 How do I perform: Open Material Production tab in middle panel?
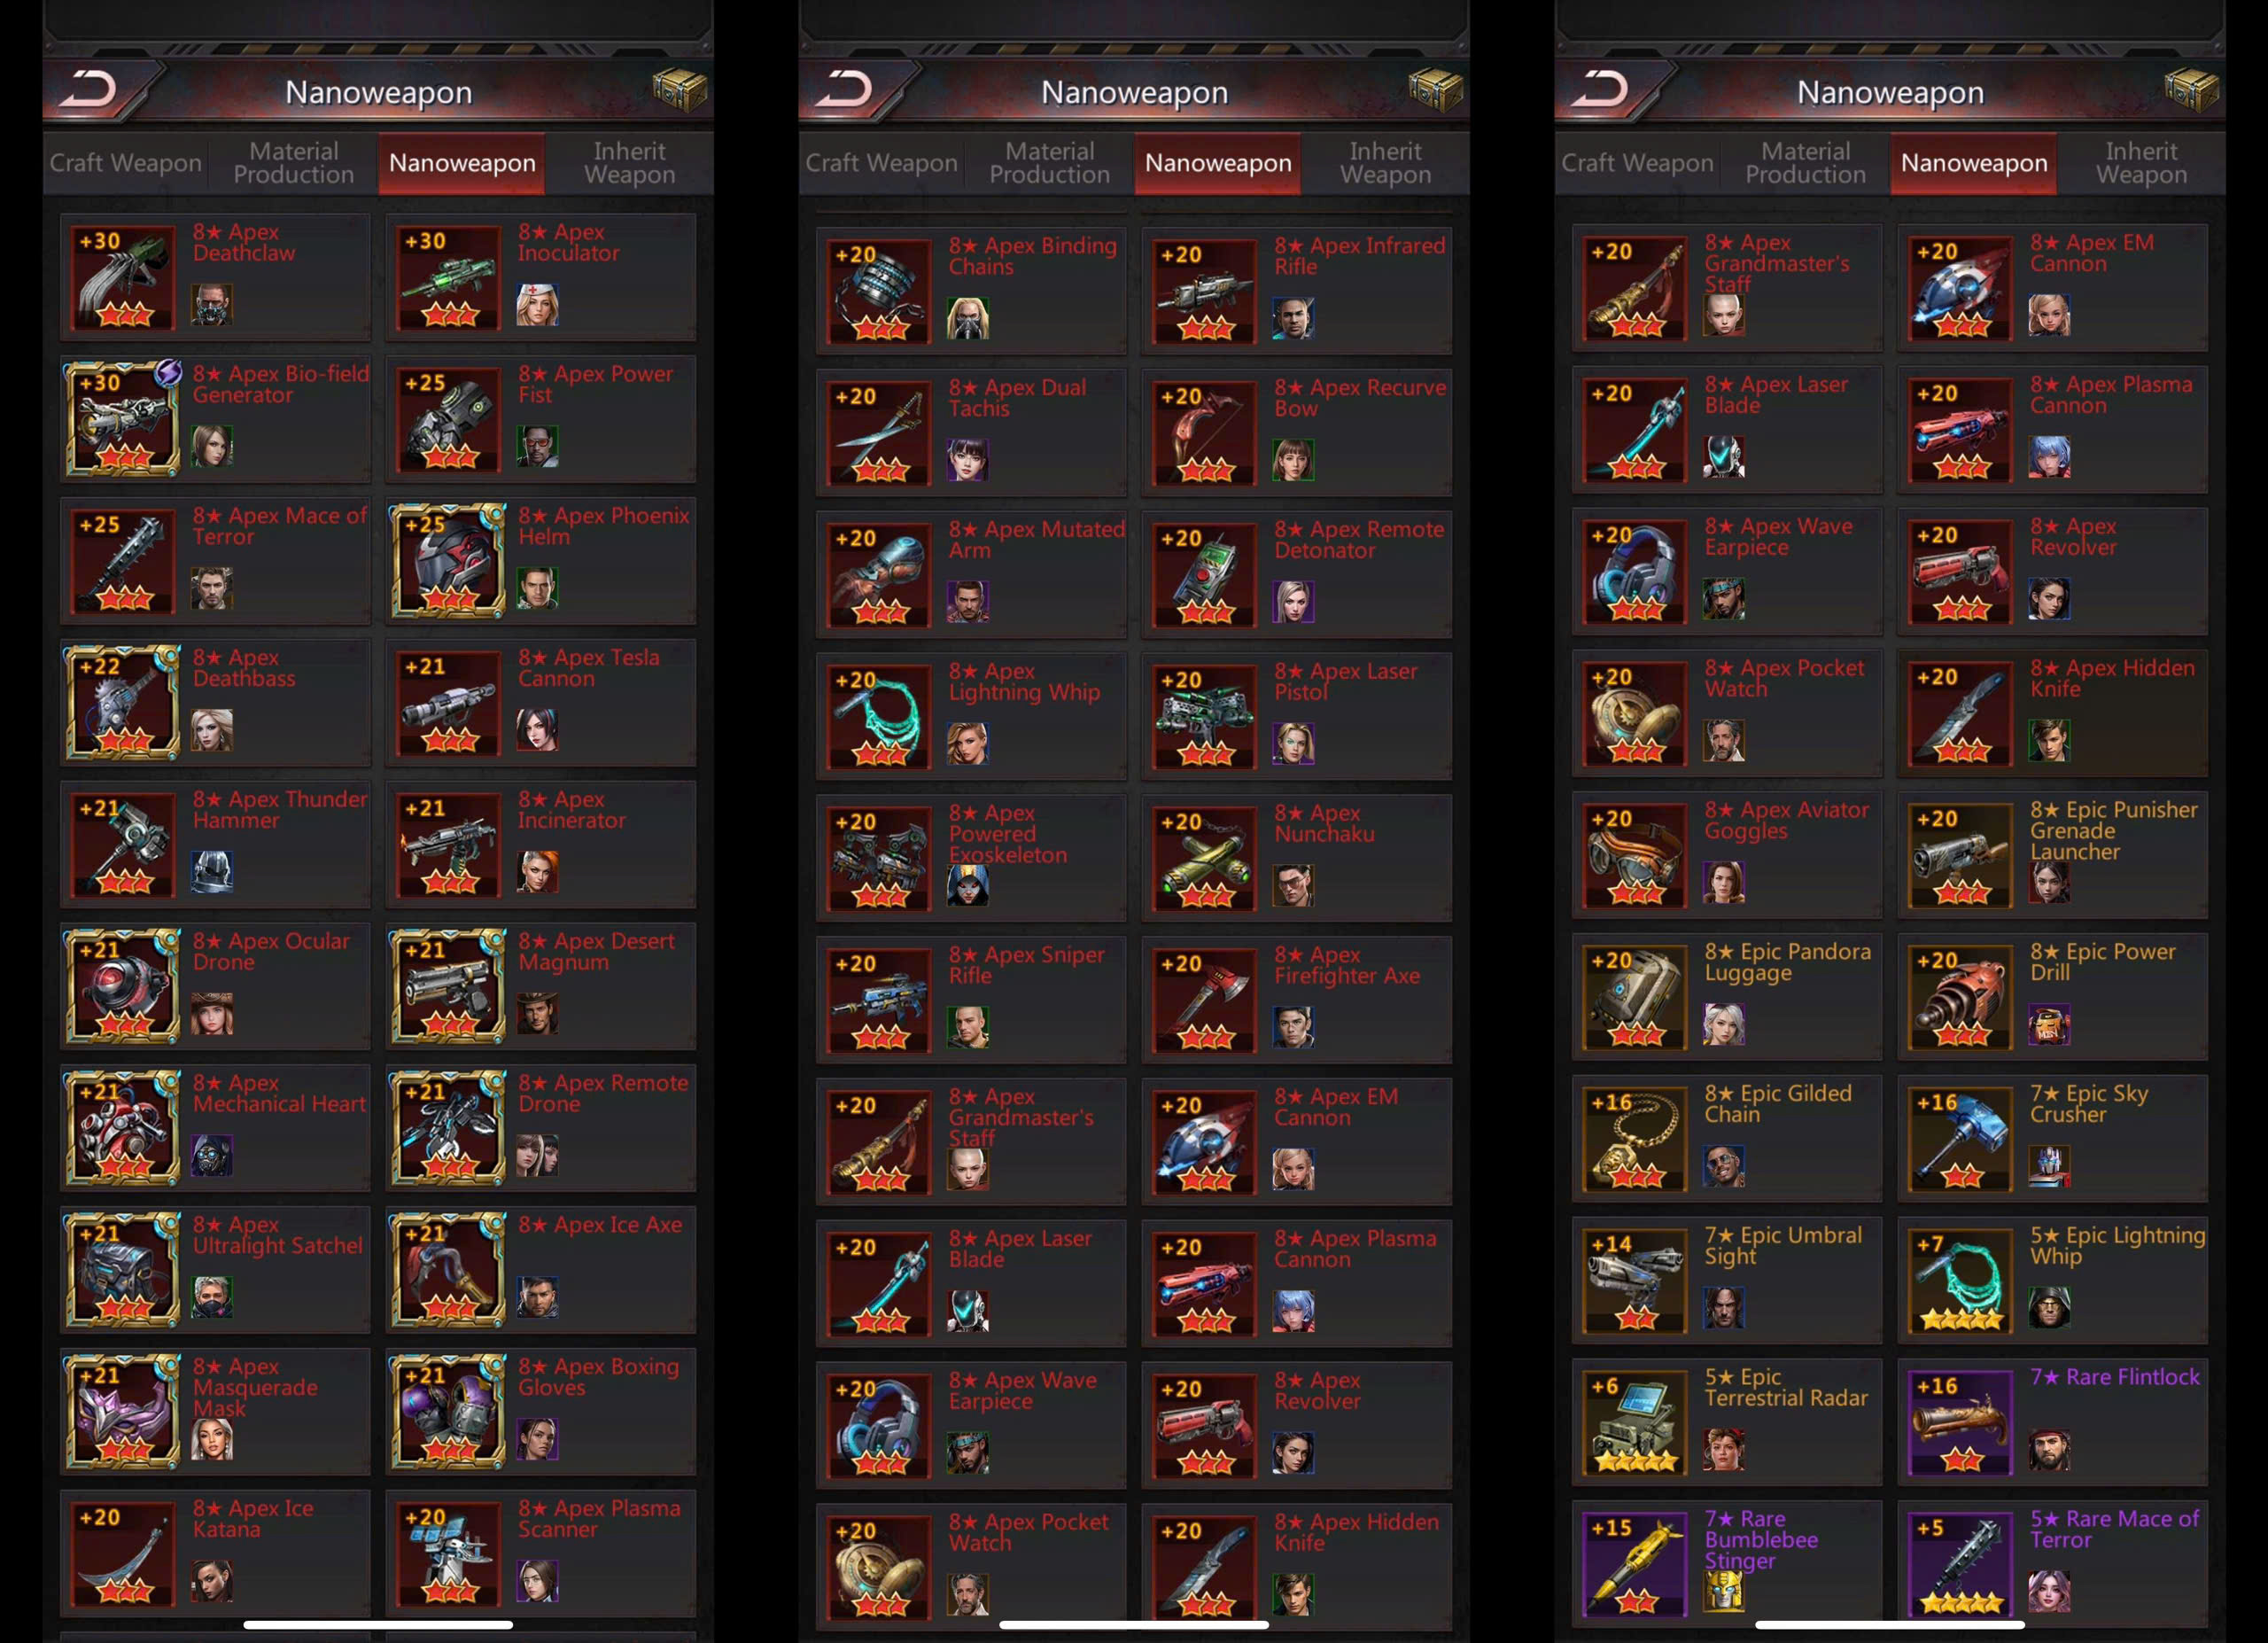click(1050, 163)
